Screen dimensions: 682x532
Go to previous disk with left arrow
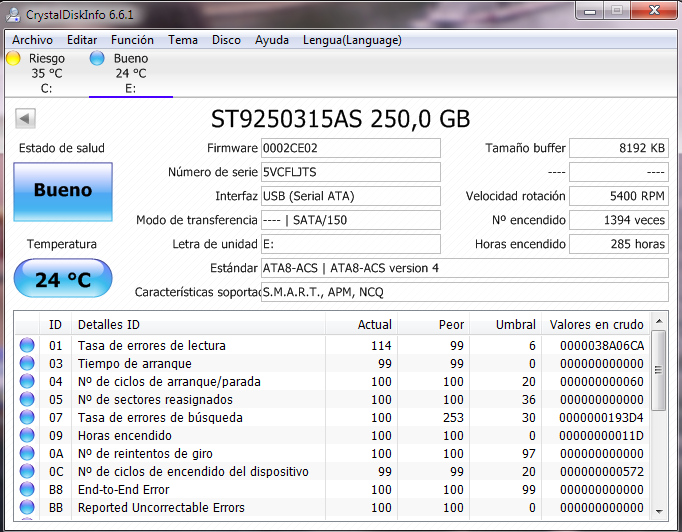[x=25, y=118]
